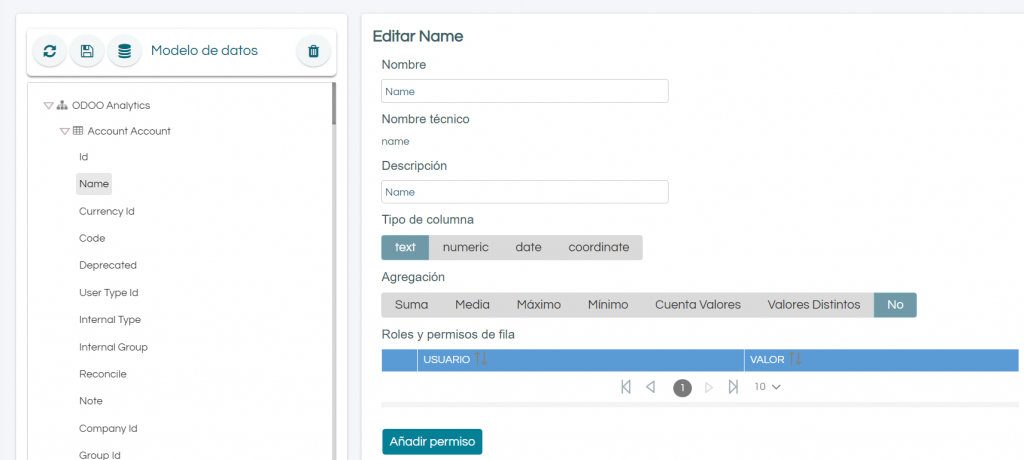The height and width of the screenshot is (460, 1024).
Task: Set aggregation to Suma
Action: (x=411, y=305)
